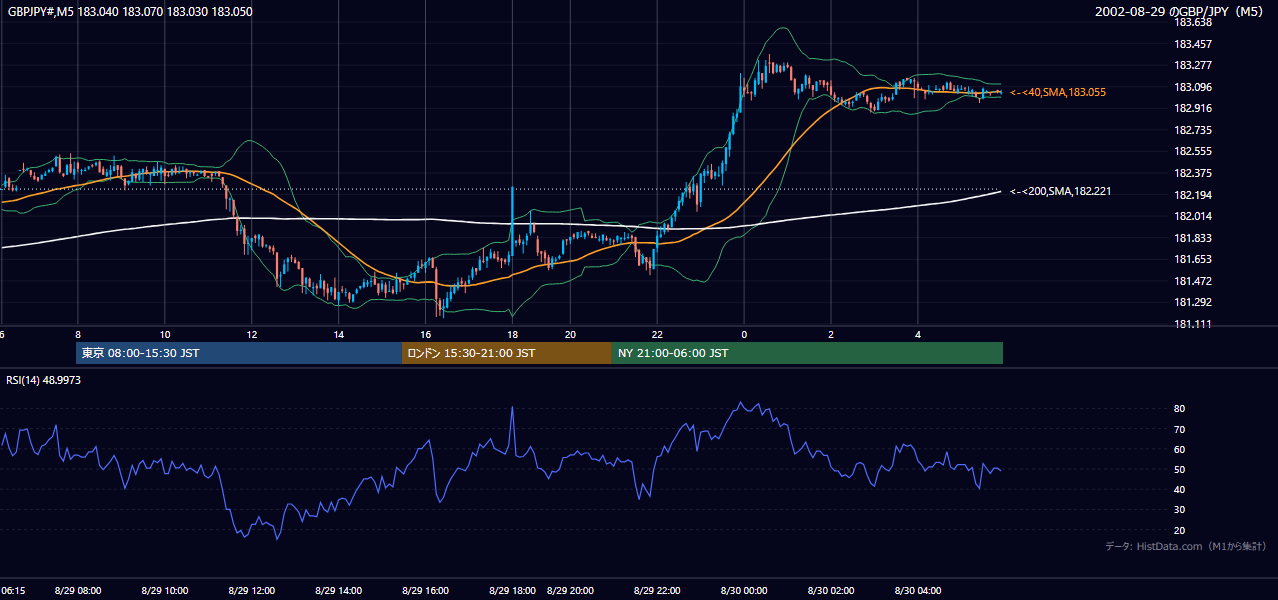The width and height of the screenshot is (1278, 600).
Task: Click the 182.194 price axis label
Action: (x=1192, y=195)
